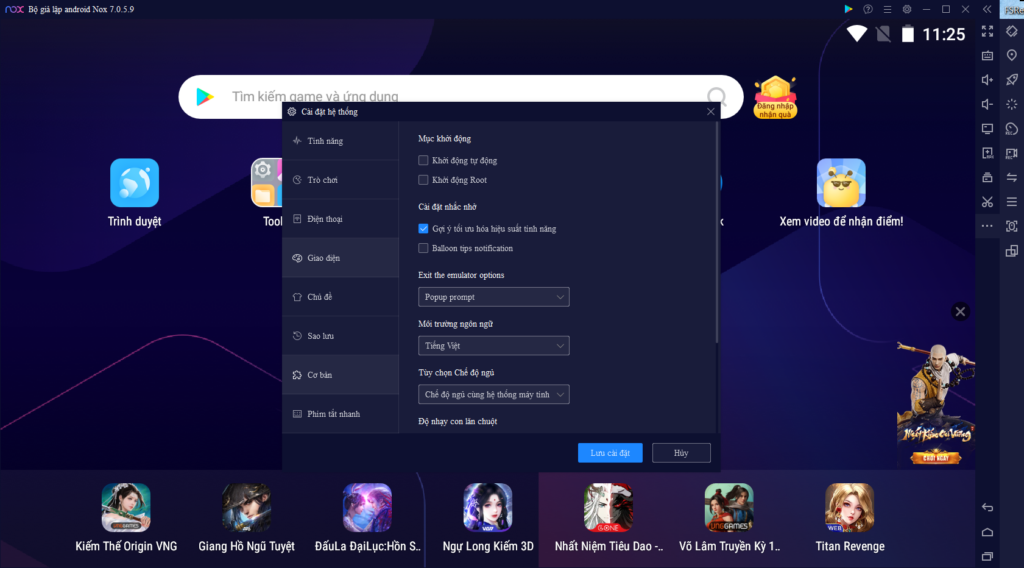Open Google Play icon in Nox title bar
The image size is (1024, 568).
point(848,9)
